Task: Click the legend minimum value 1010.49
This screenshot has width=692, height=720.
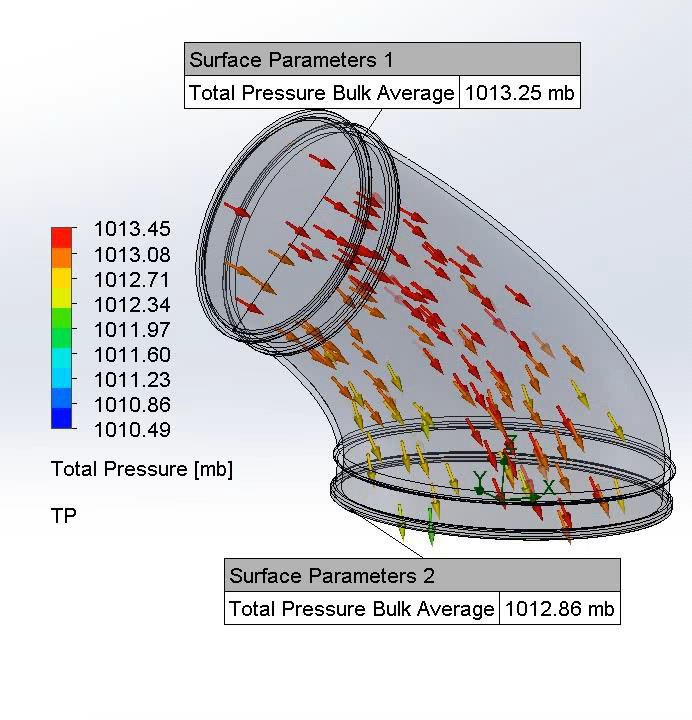Action: (x=132, y=431)
